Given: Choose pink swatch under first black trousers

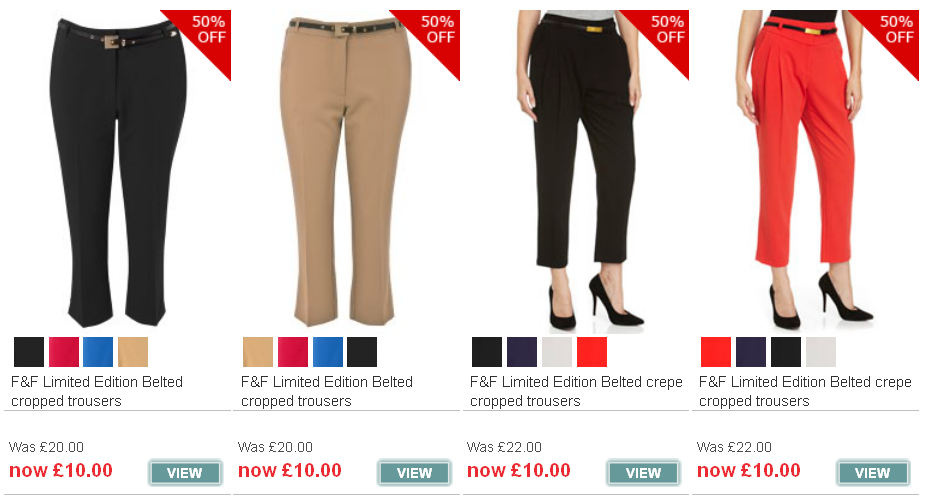Looking at the screenshot, I should click(x=64, y=352).
